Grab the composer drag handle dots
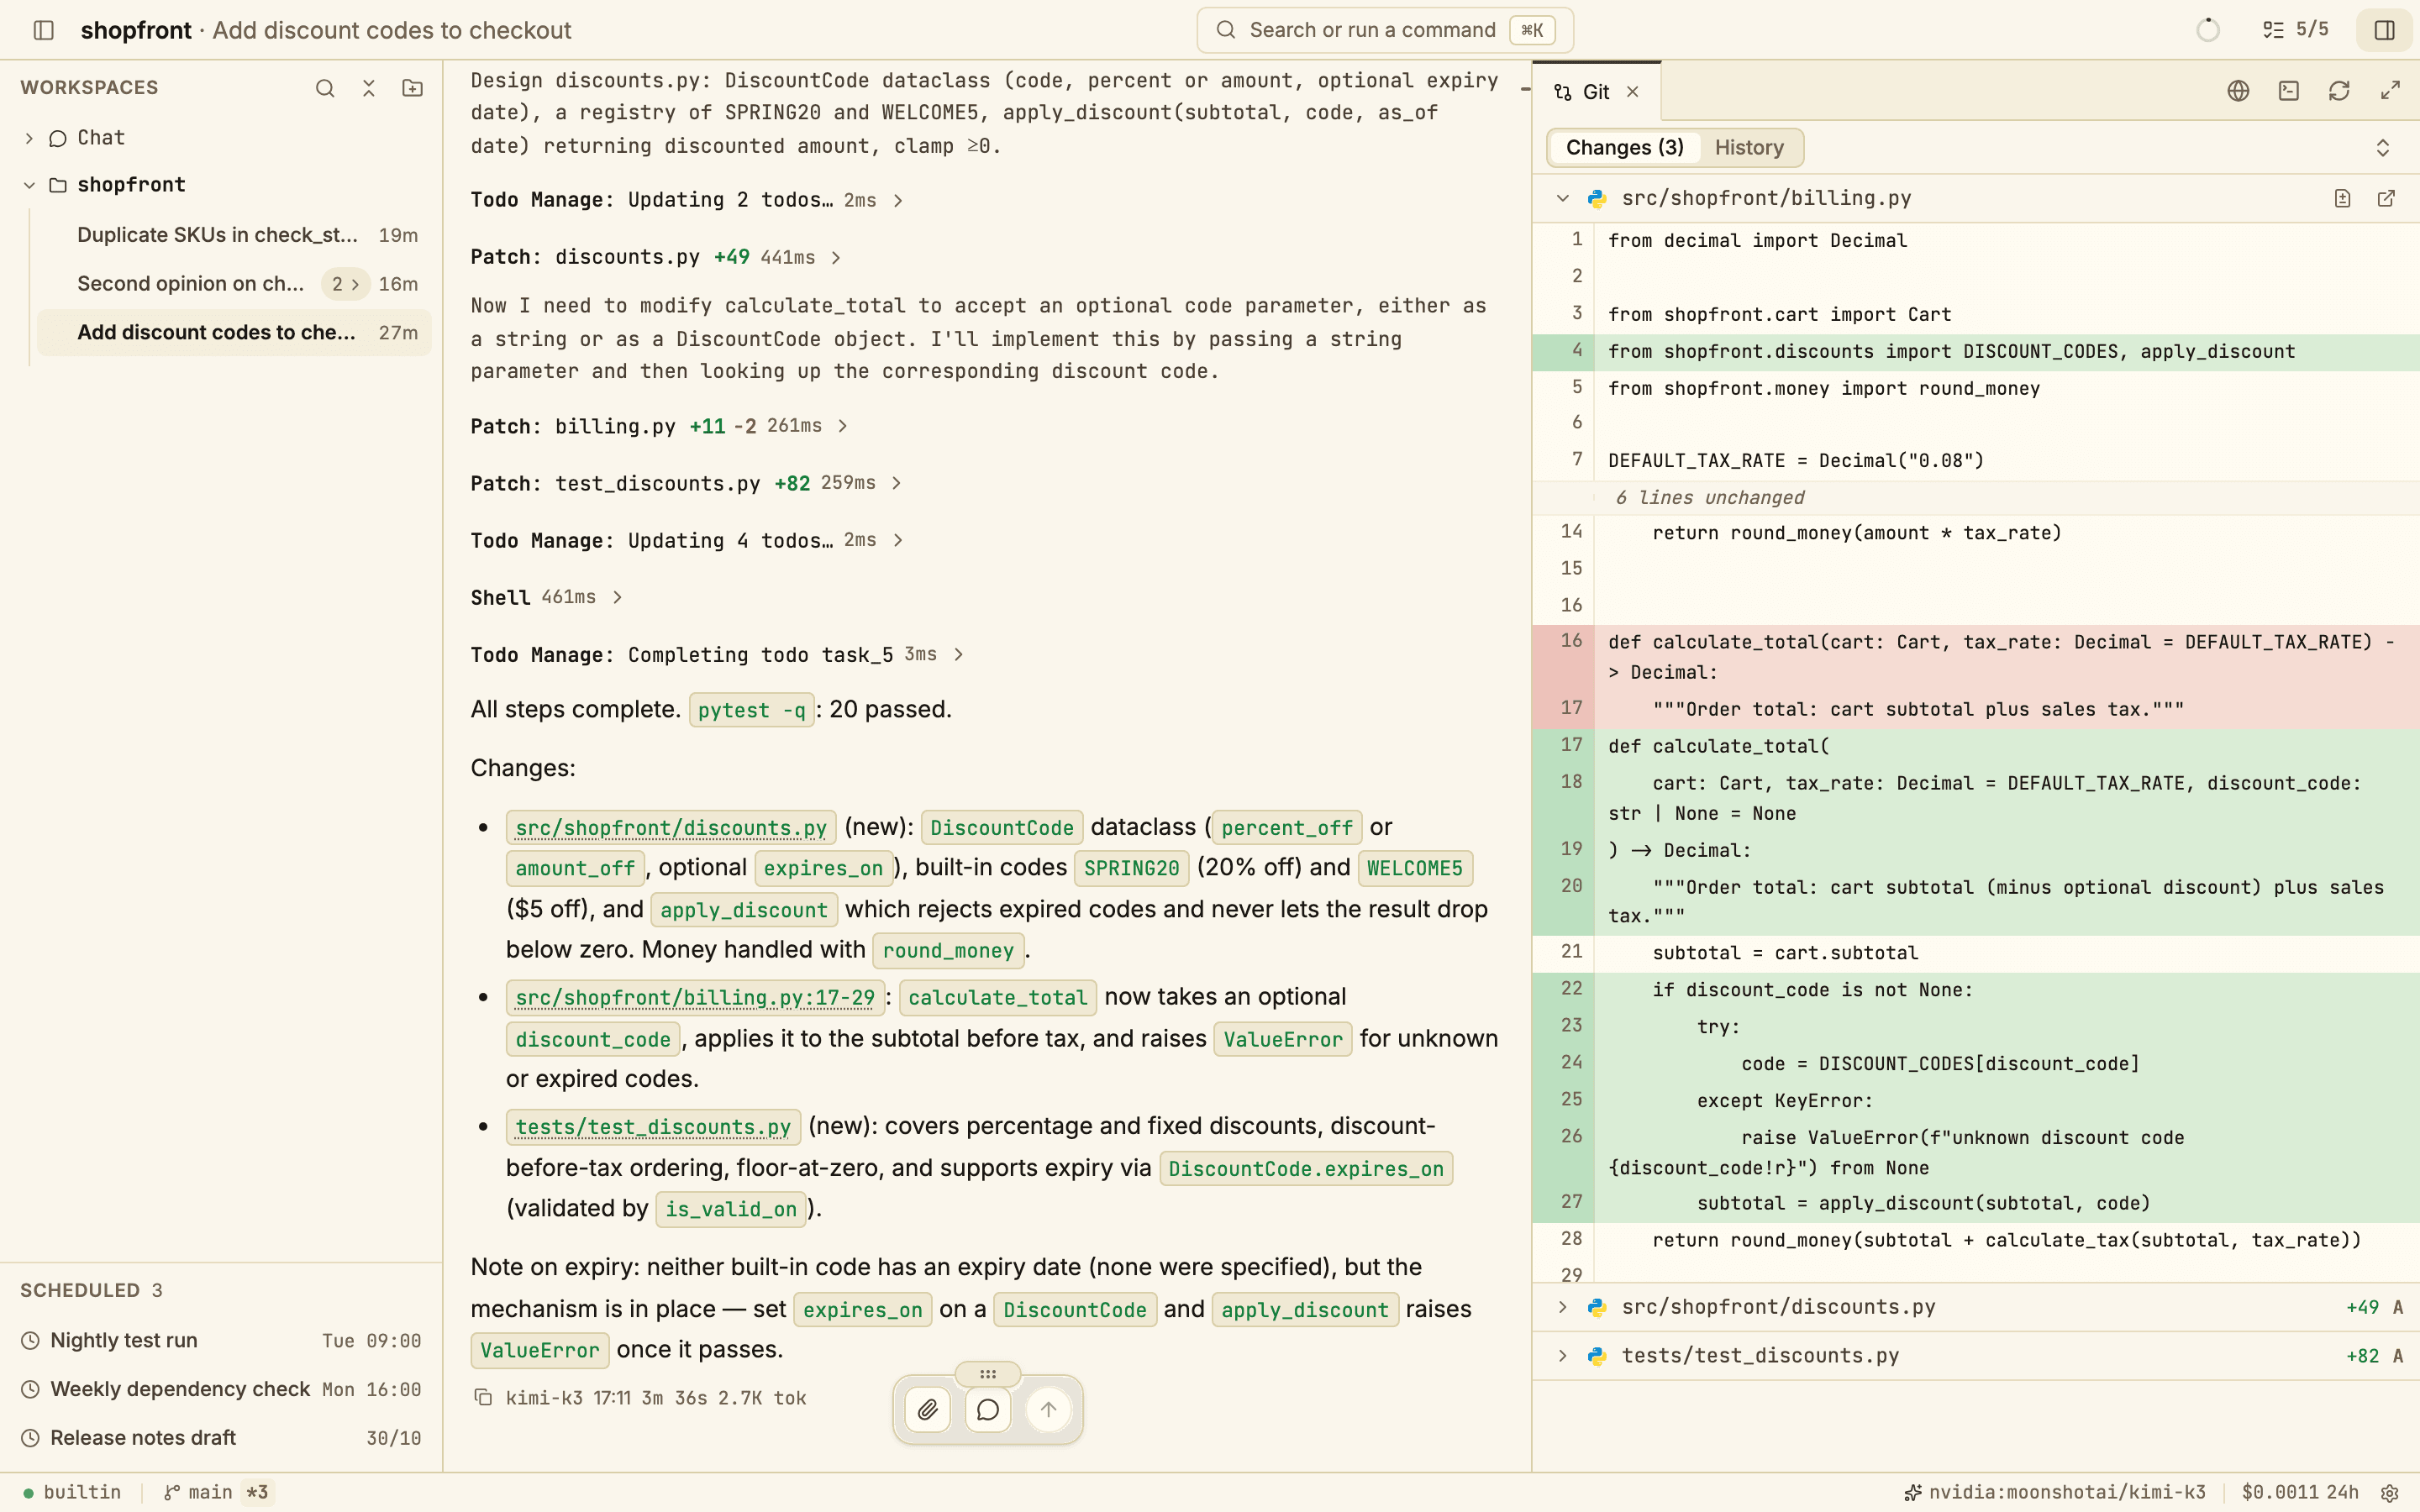 pyautogui.click(x=988, y=1374)
